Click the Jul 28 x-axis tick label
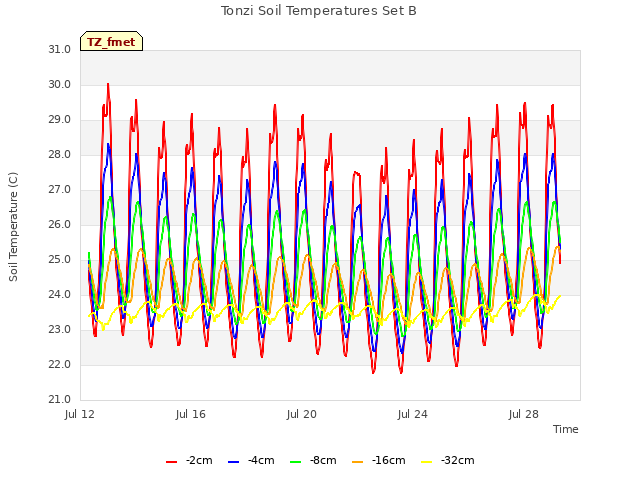This screenshot has width=640, height=480. coord(524,414)
